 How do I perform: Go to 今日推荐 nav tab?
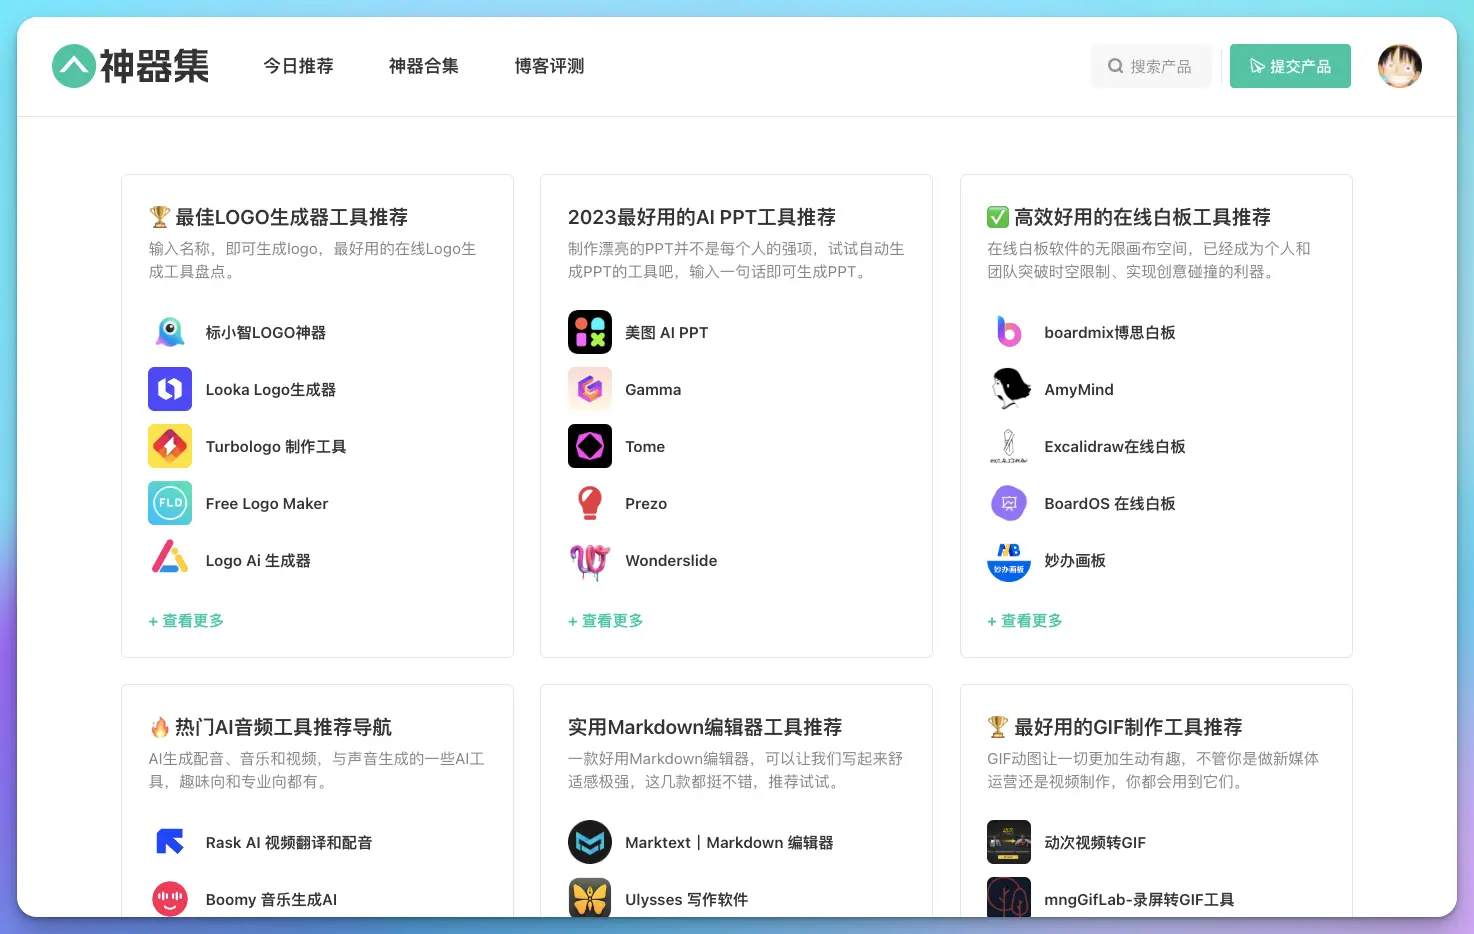[298, 66]
